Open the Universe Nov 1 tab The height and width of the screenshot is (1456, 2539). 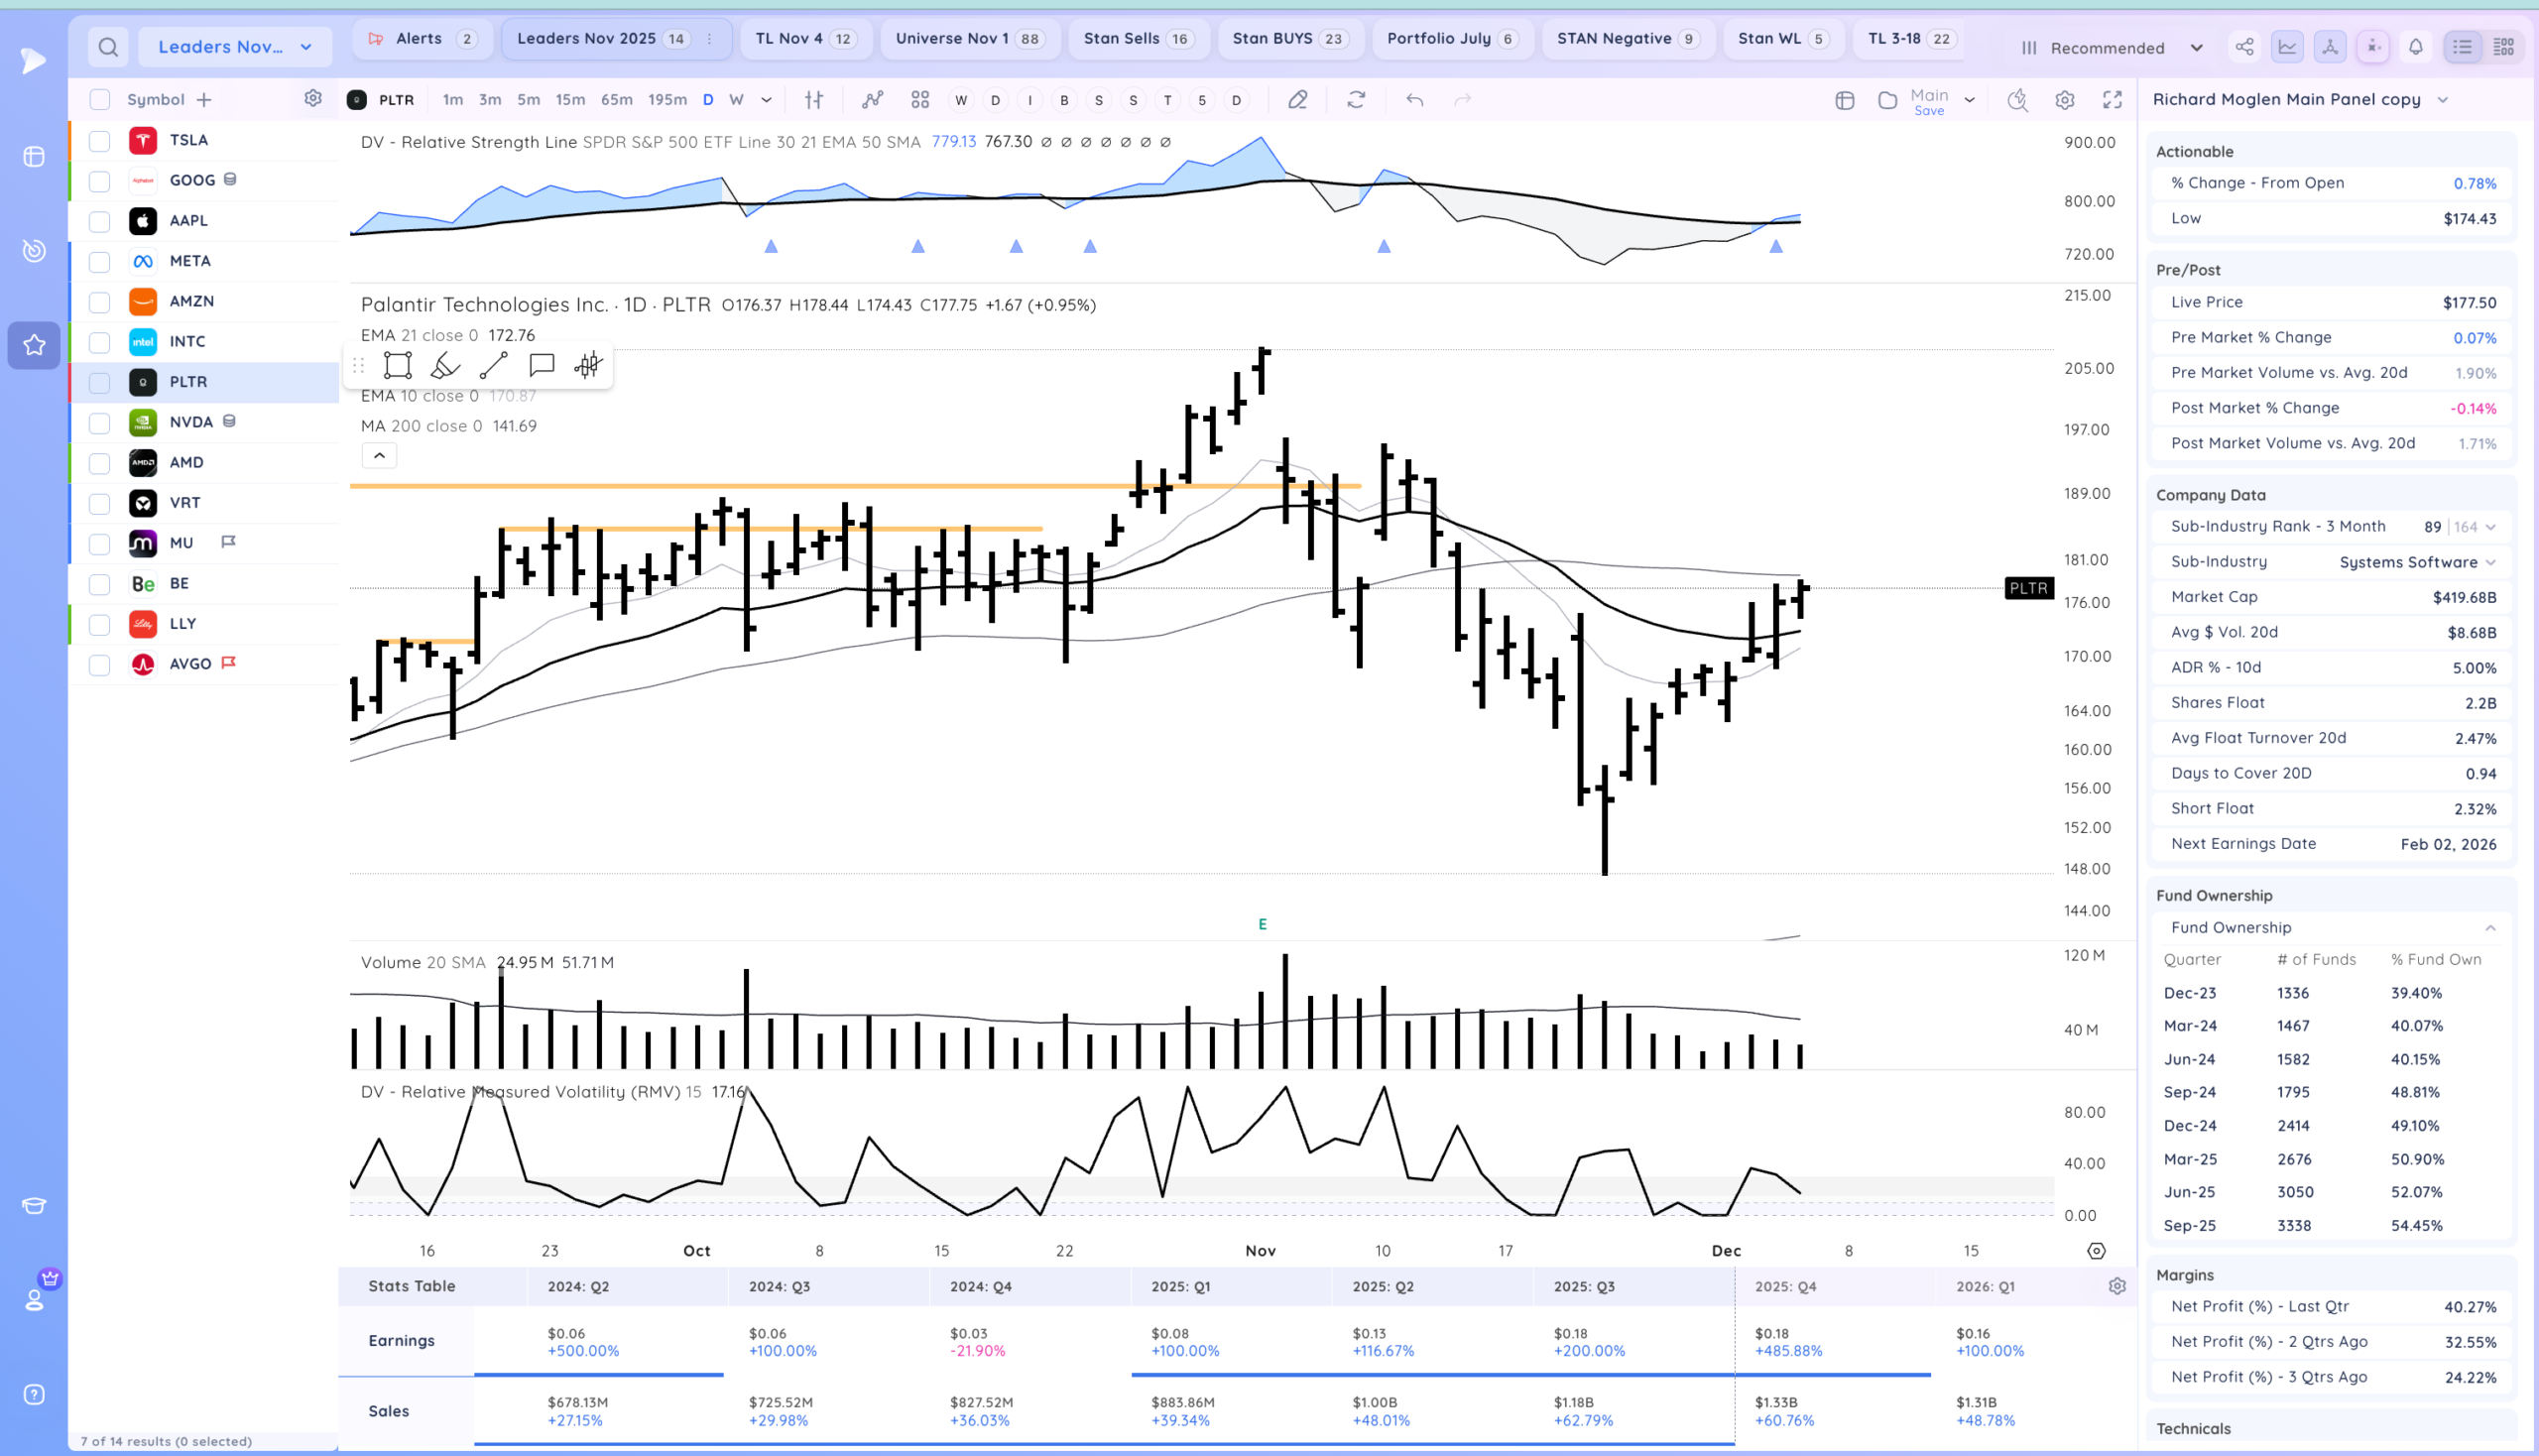point(968,39)
